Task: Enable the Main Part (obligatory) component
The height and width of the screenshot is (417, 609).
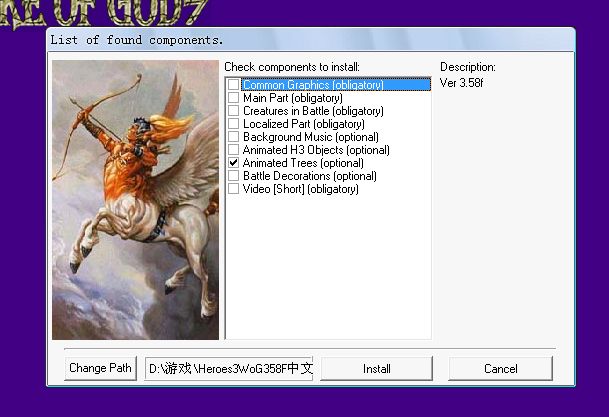Action: point(233,98)
